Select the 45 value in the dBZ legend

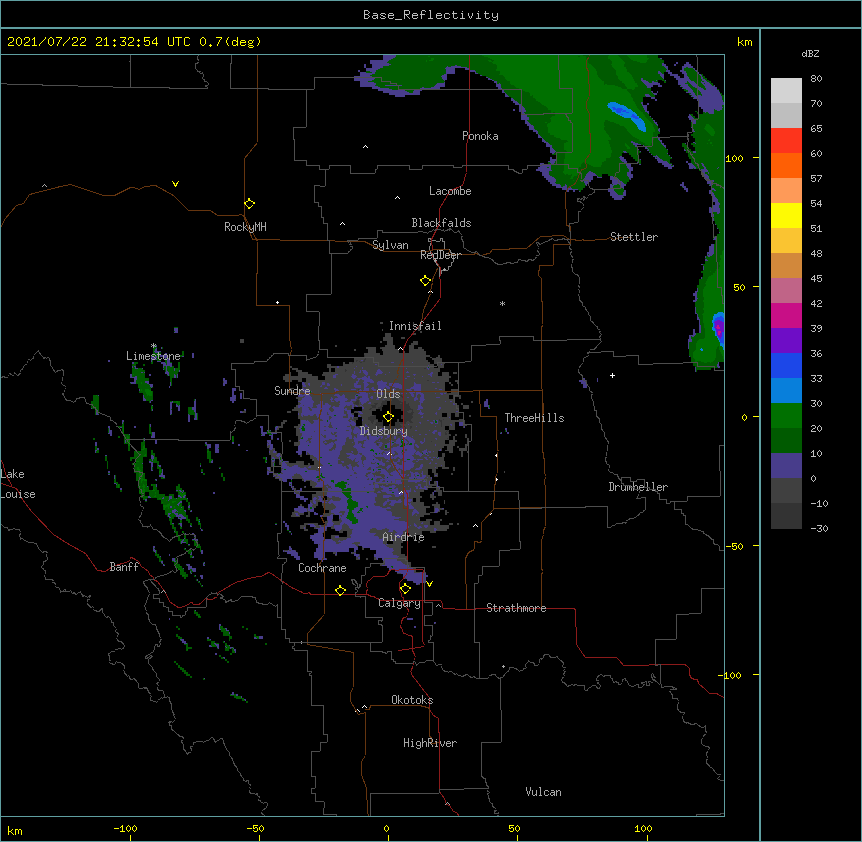(816, 279)
